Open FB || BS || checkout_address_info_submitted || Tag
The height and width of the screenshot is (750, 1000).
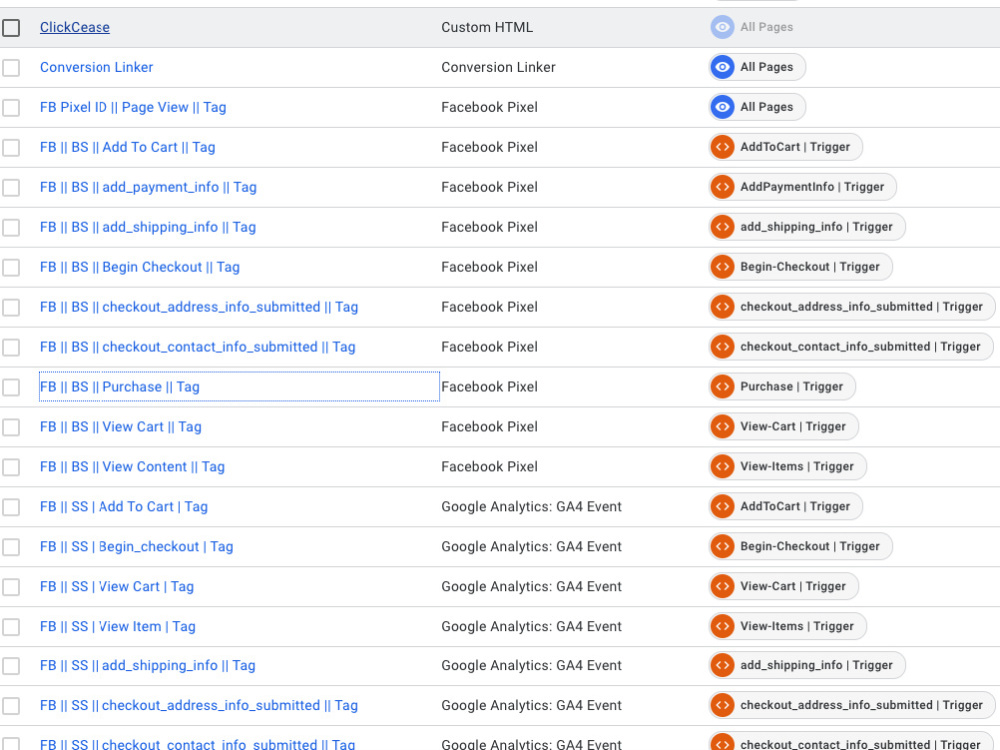pyautogui.click(x=199, y=307)
